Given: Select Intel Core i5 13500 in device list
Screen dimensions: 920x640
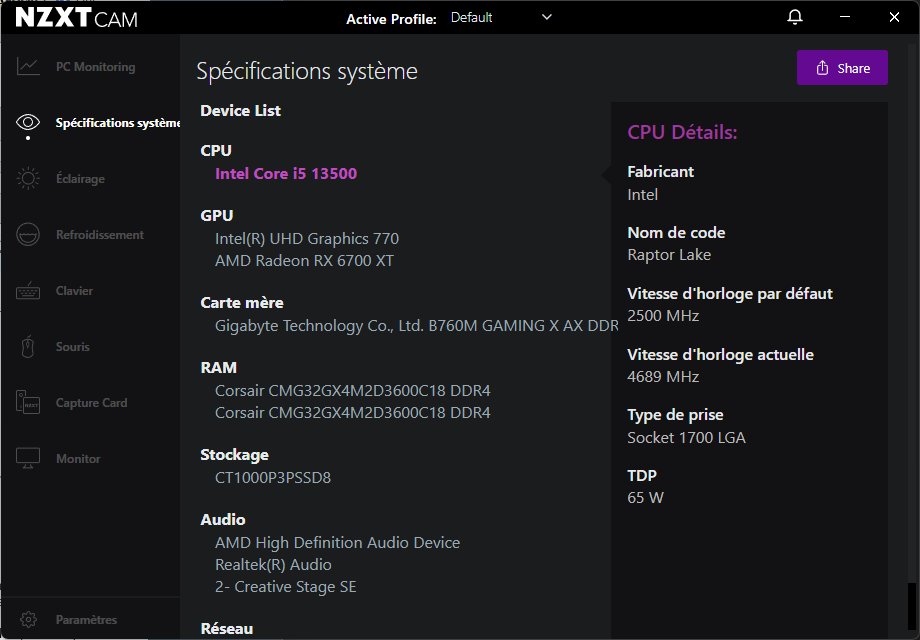Looking at the screenshot, I should coord(286,174).
